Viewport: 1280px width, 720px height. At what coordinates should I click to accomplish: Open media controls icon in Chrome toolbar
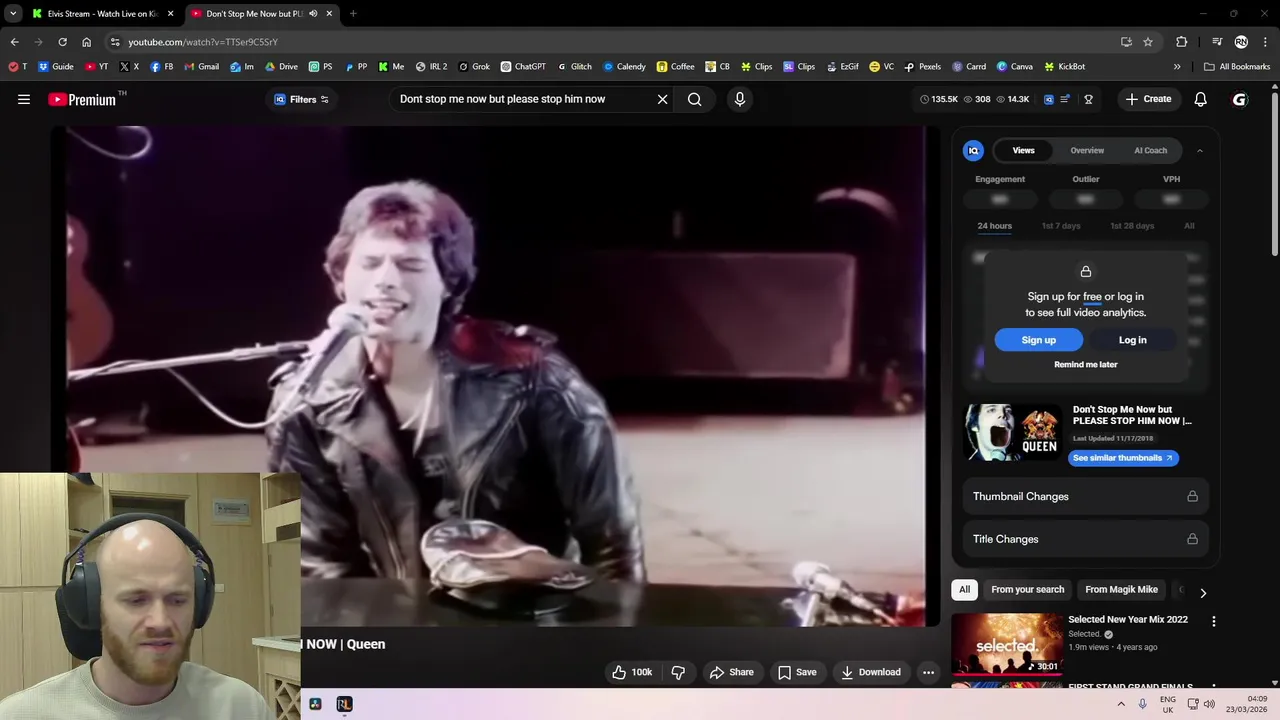click(1217, 42)
